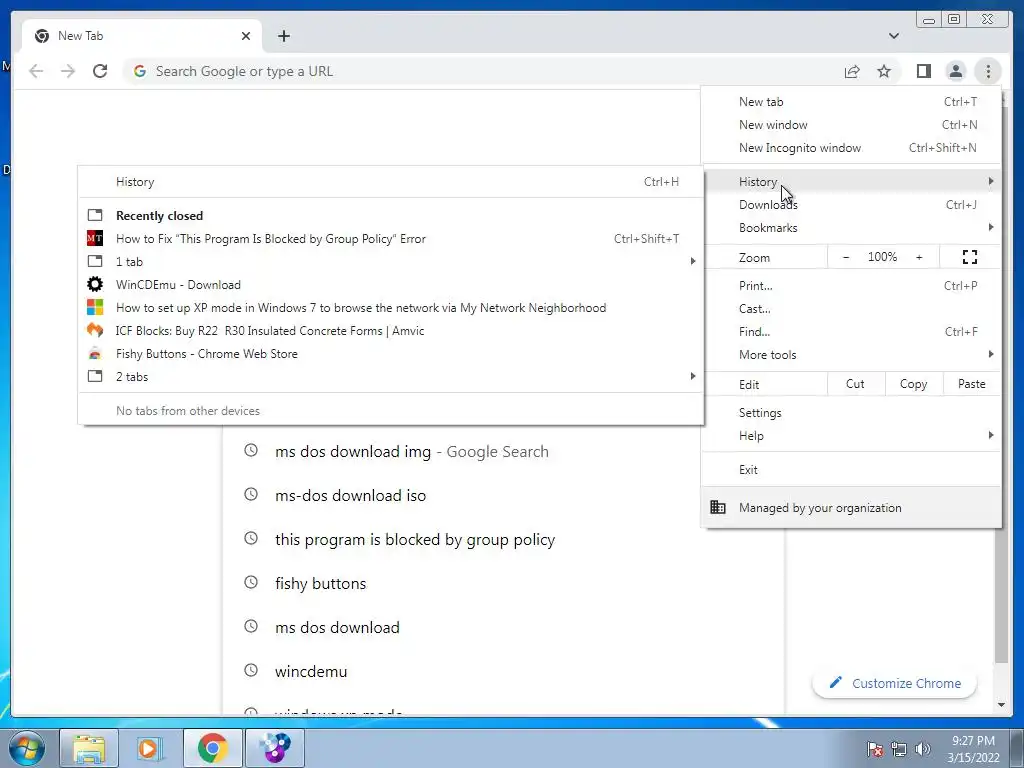Click the fullscreen icon in Zoom row
This screenshot has height=768, width=1024.
(970, 257)
